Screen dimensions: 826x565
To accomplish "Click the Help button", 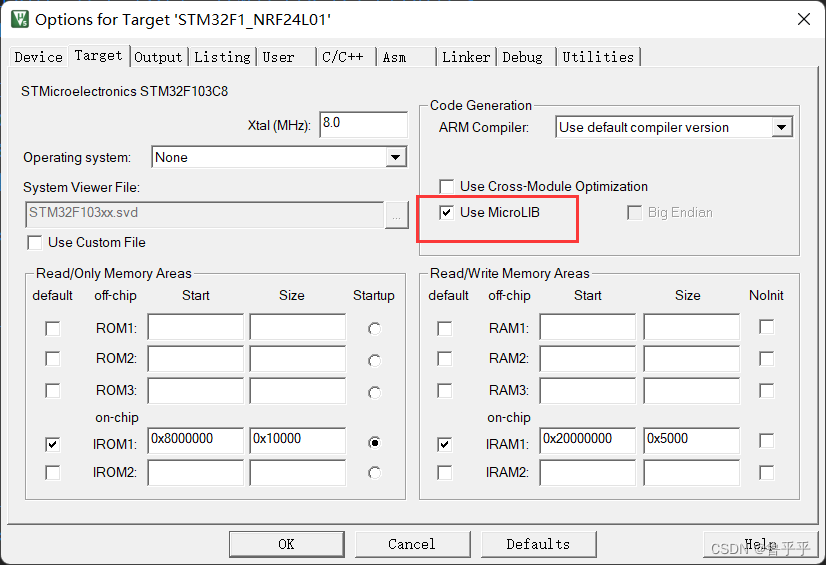I will tap(761, 544).
